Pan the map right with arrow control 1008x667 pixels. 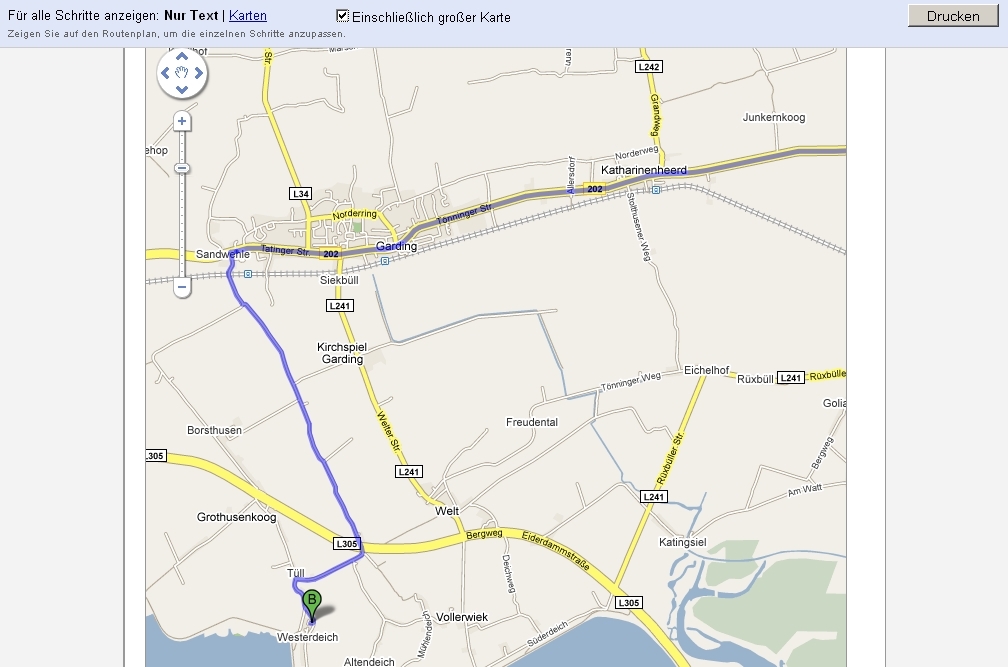click(x=199, y=73)
